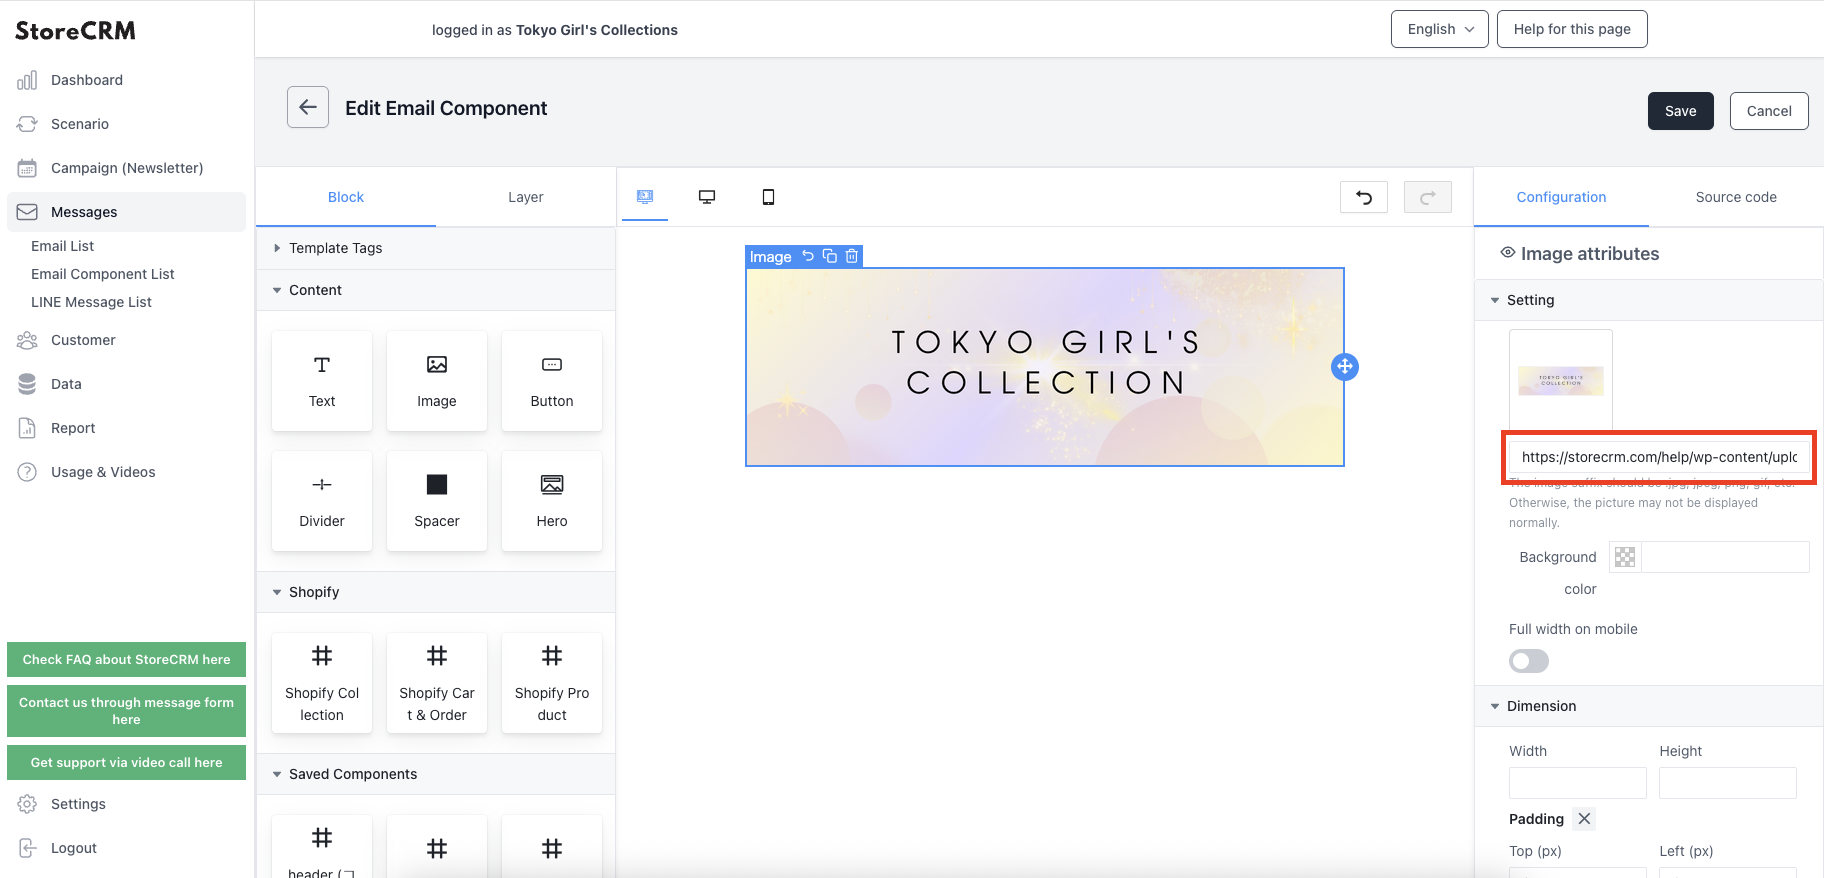Click the image thumbnail preview
The width and height of the screenshot is (1824, 878).
point(1561,381)
